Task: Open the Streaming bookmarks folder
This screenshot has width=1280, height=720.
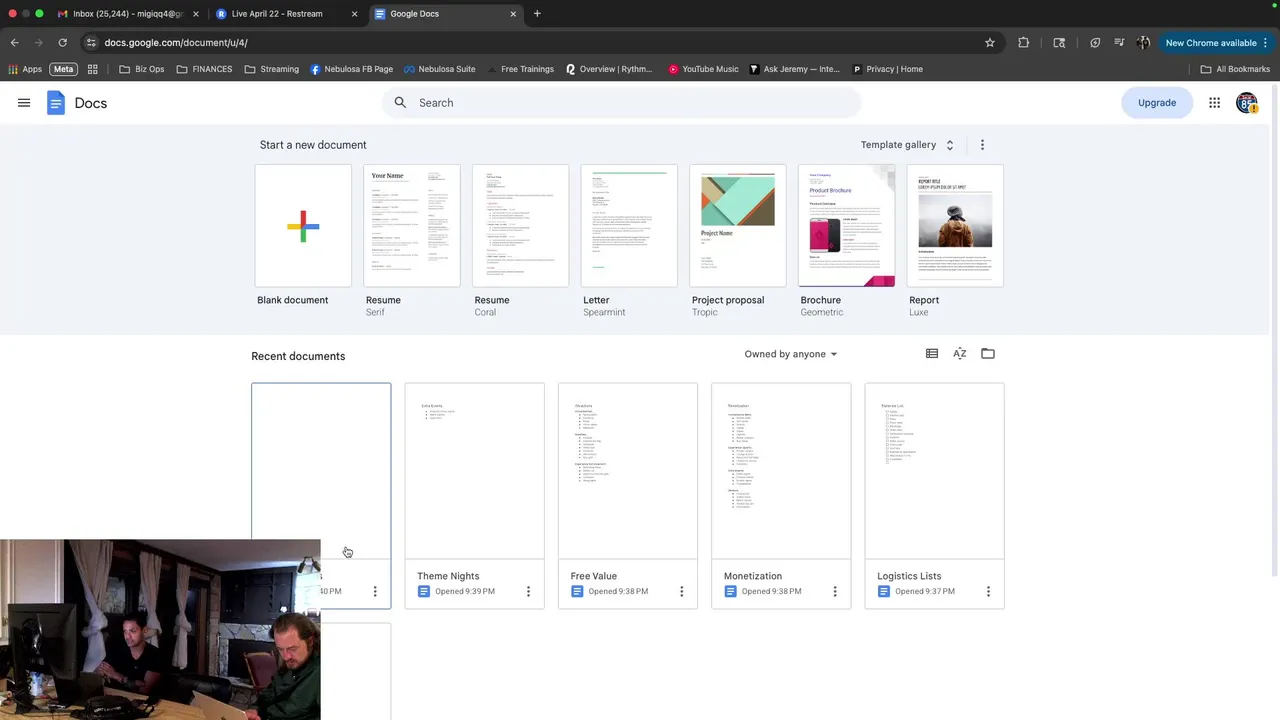Action: pos(271,69)
